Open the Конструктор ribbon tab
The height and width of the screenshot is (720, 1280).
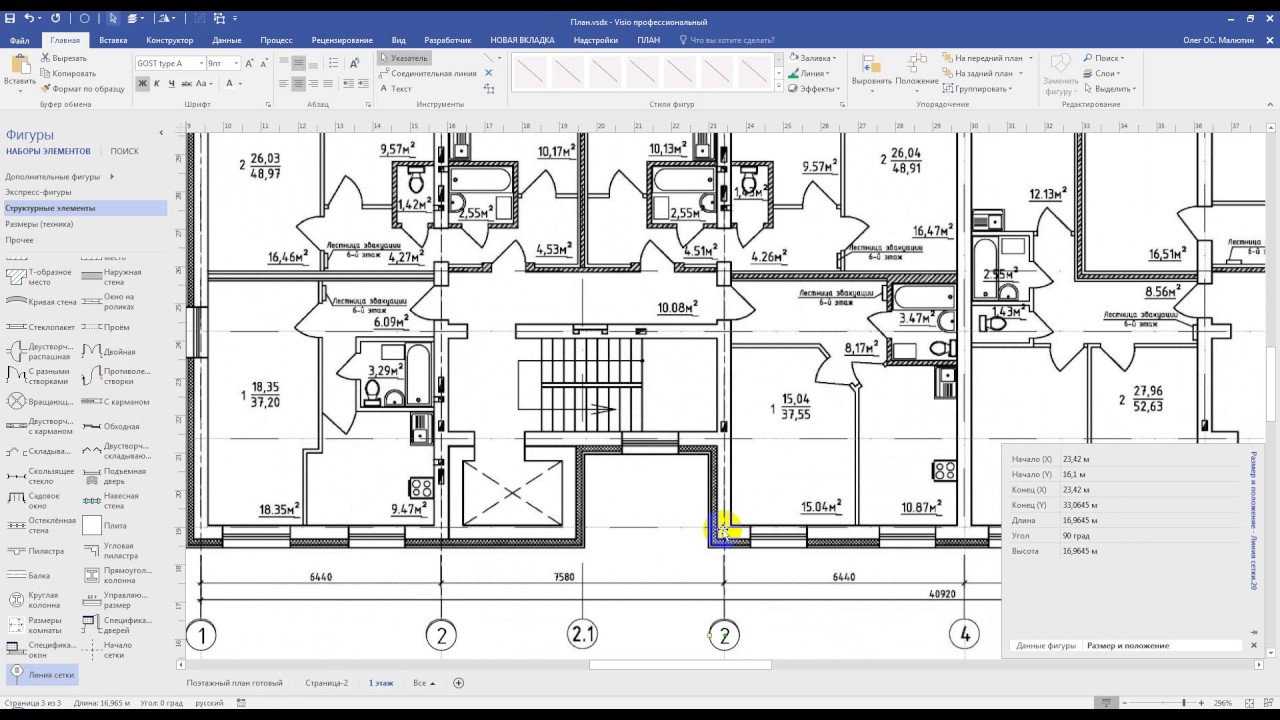(x=169, y=40)
